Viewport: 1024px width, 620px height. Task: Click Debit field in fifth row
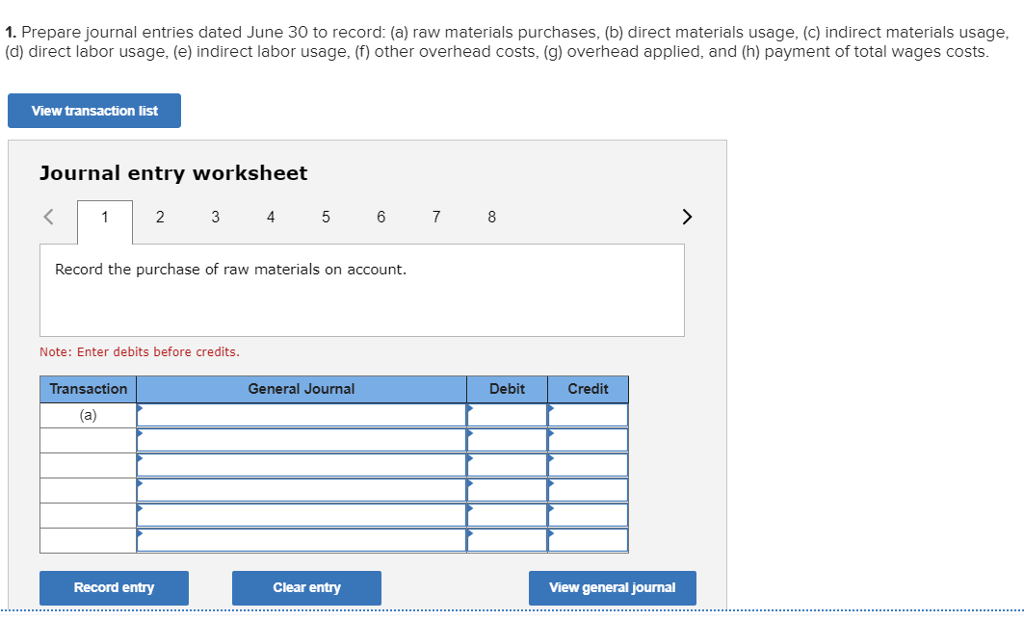(507, 515)
